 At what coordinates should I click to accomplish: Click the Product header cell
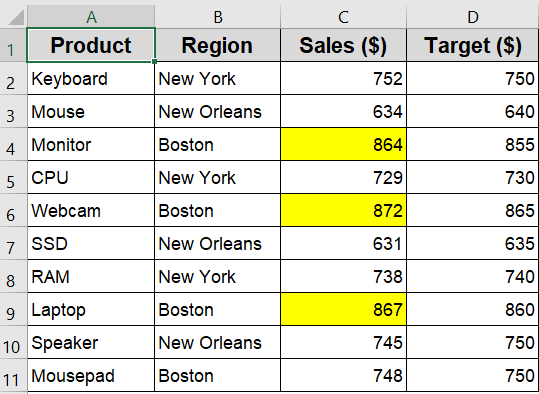pyautogui.click(x=91, y=45)
